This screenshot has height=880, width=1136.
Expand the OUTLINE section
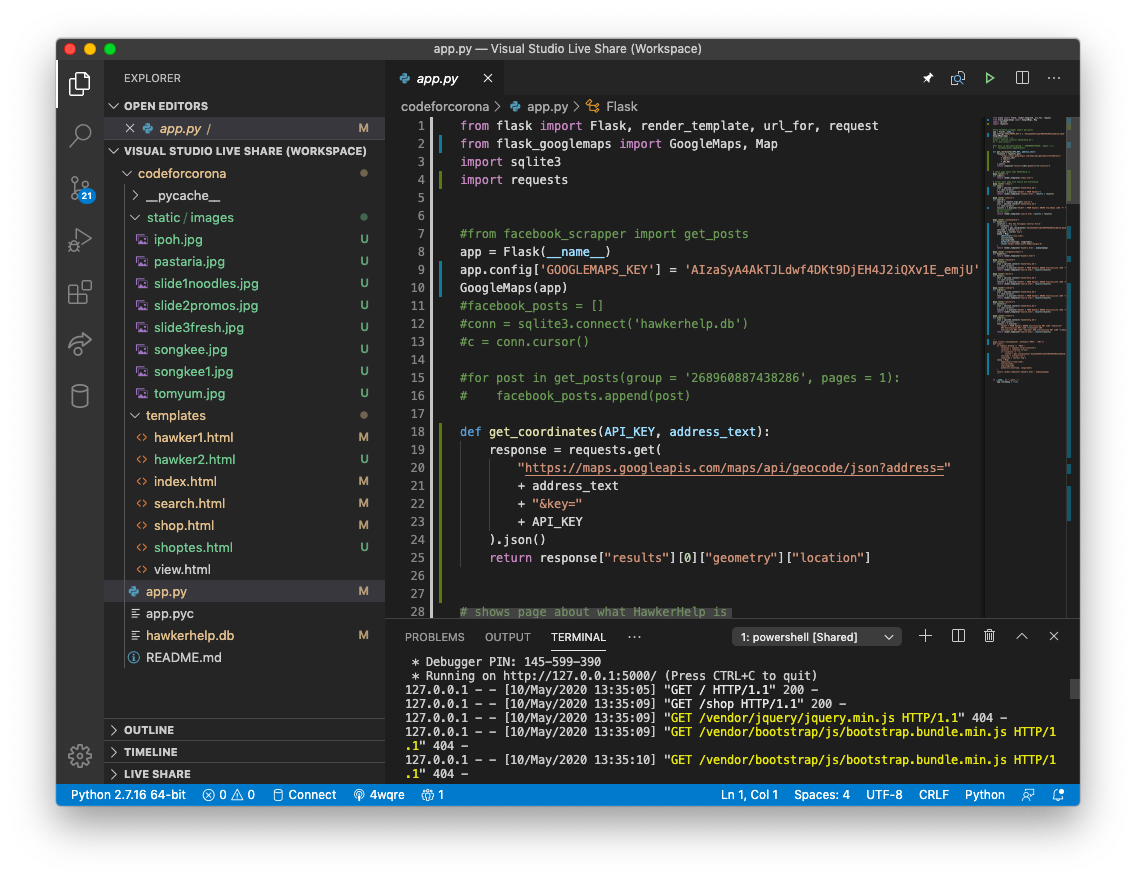(x=148, y=730)
